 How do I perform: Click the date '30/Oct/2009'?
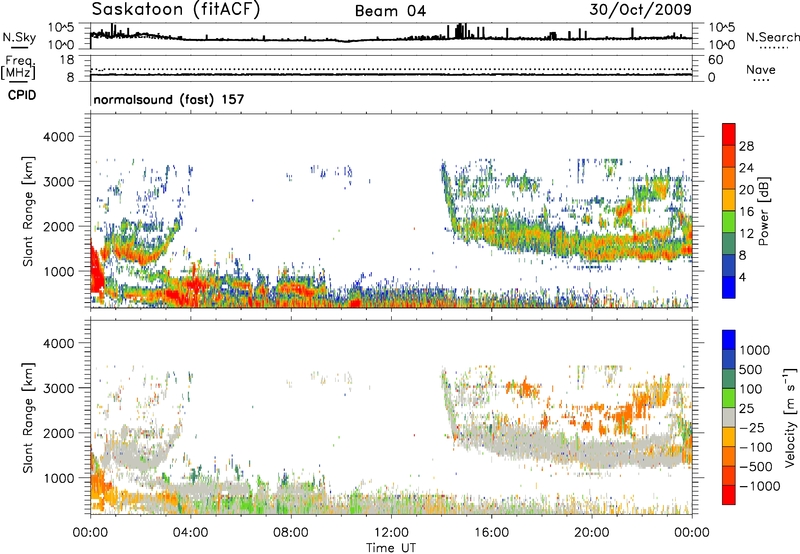(x=640, y=9)
